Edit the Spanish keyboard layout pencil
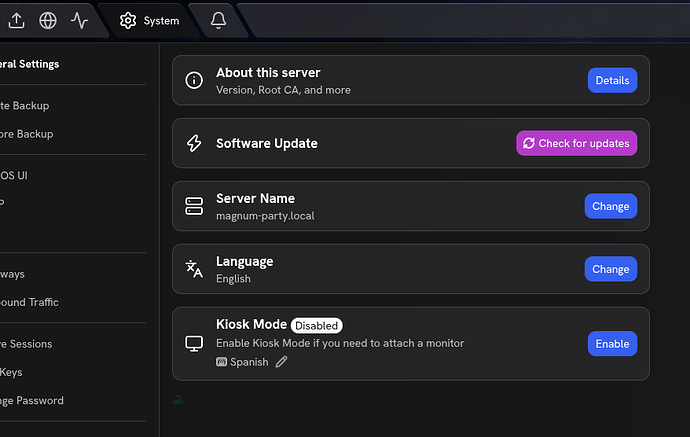Screen dimensions: 690x437 point(281,362)
